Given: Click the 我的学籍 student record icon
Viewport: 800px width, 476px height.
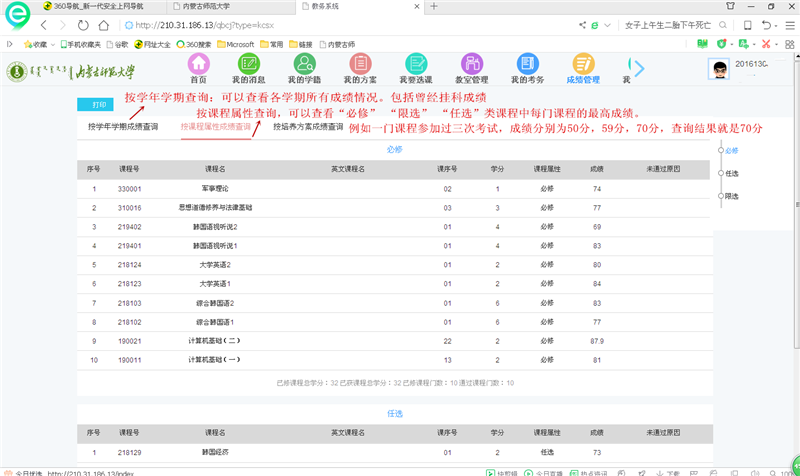Looking at the screenshot, I should tap(305, 66).
